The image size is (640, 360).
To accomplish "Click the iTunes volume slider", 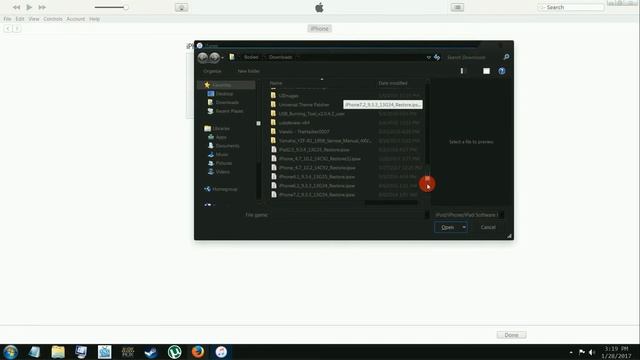I will (x=111, y=7).
